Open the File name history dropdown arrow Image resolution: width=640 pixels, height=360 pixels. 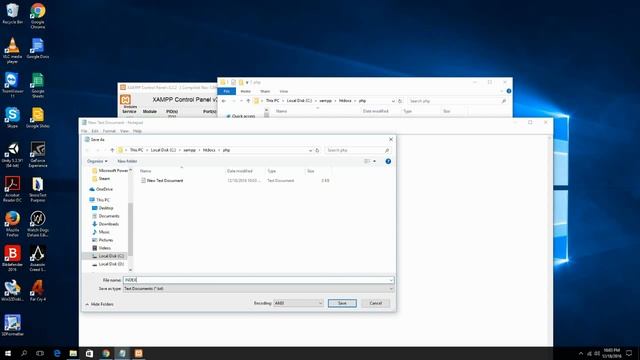(x=391, y=280)
